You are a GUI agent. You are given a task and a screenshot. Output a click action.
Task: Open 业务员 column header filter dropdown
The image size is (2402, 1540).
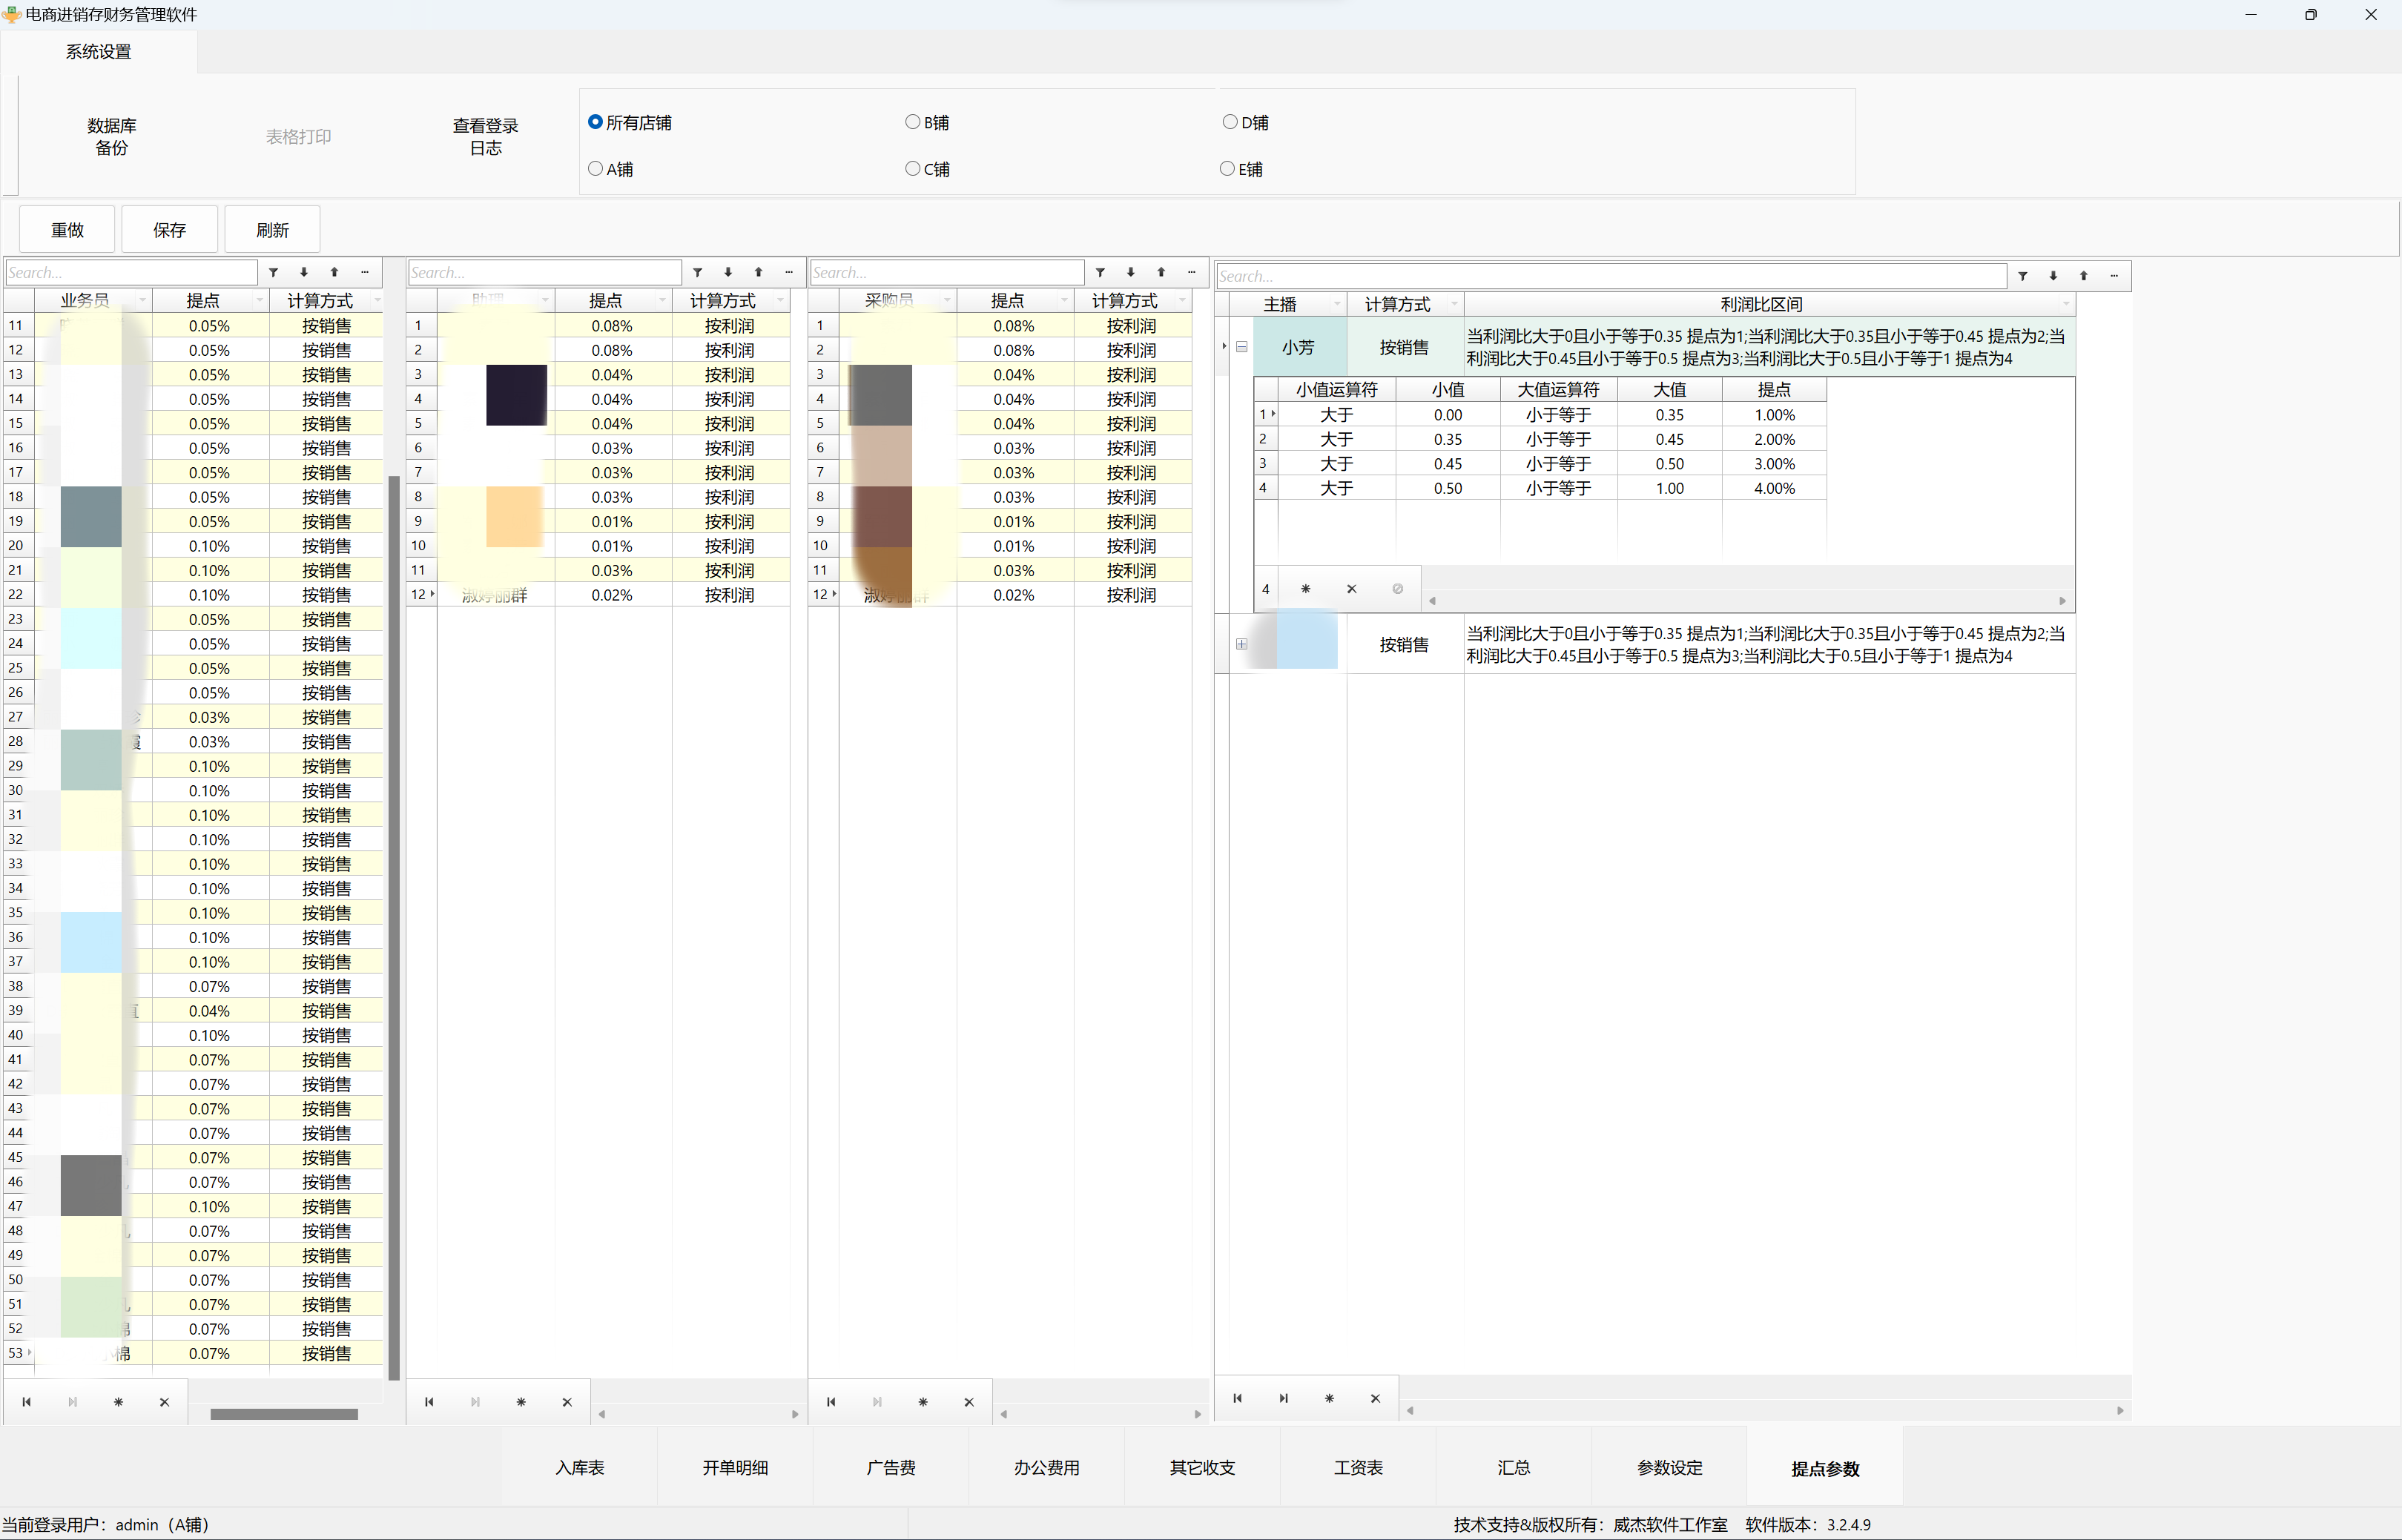pos(143,301)
